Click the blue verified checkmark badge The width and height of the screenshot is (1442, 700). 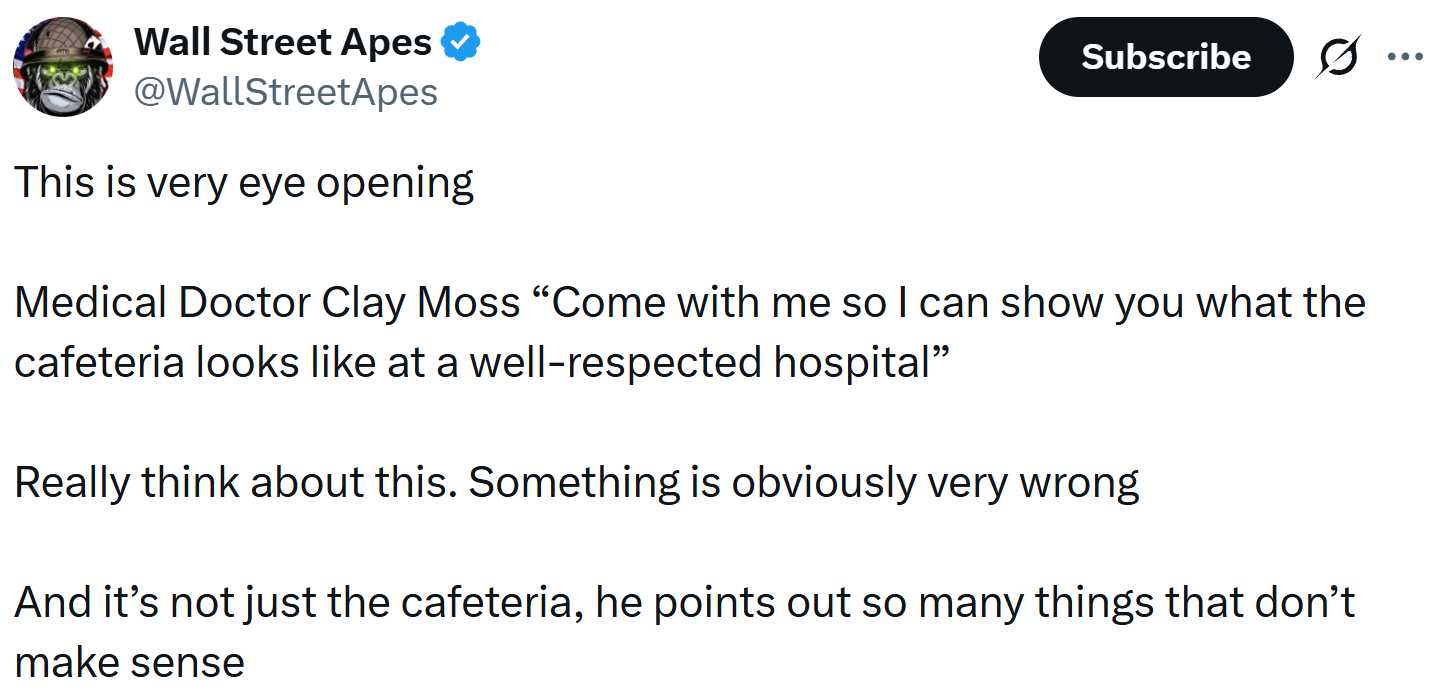[x=461, y=42]
